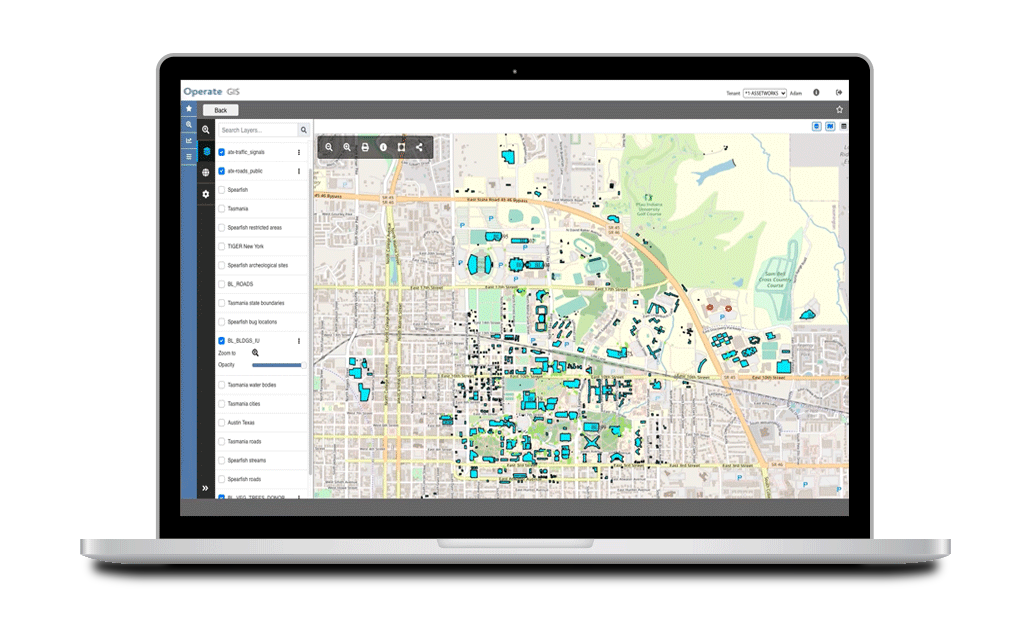This screenshot has width=1031, height=626.
Task: Check the Austin Texas layer
Action: (222, 422)
